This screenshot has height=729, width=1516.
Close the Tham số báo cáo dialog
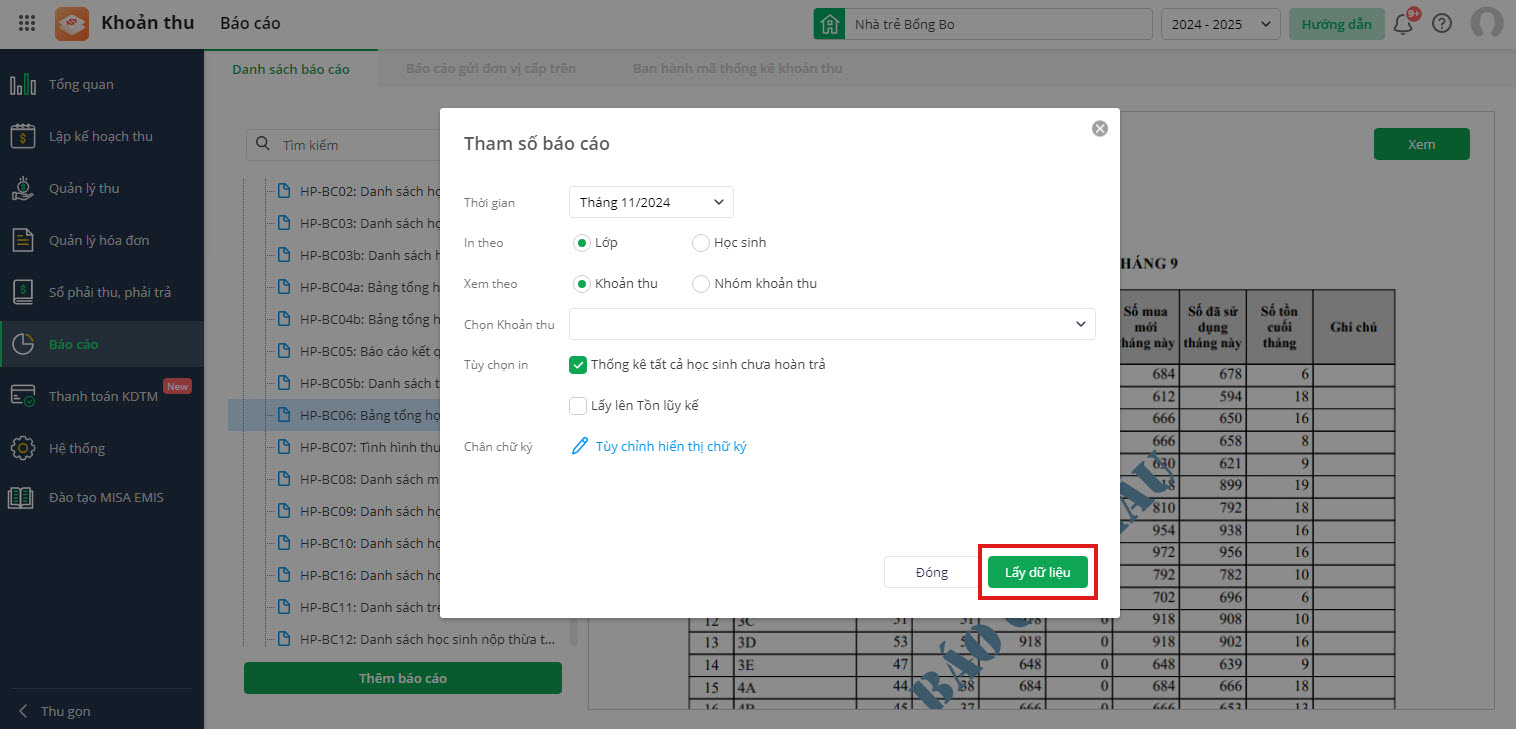pyautogui.click(x=1100, y=128)
